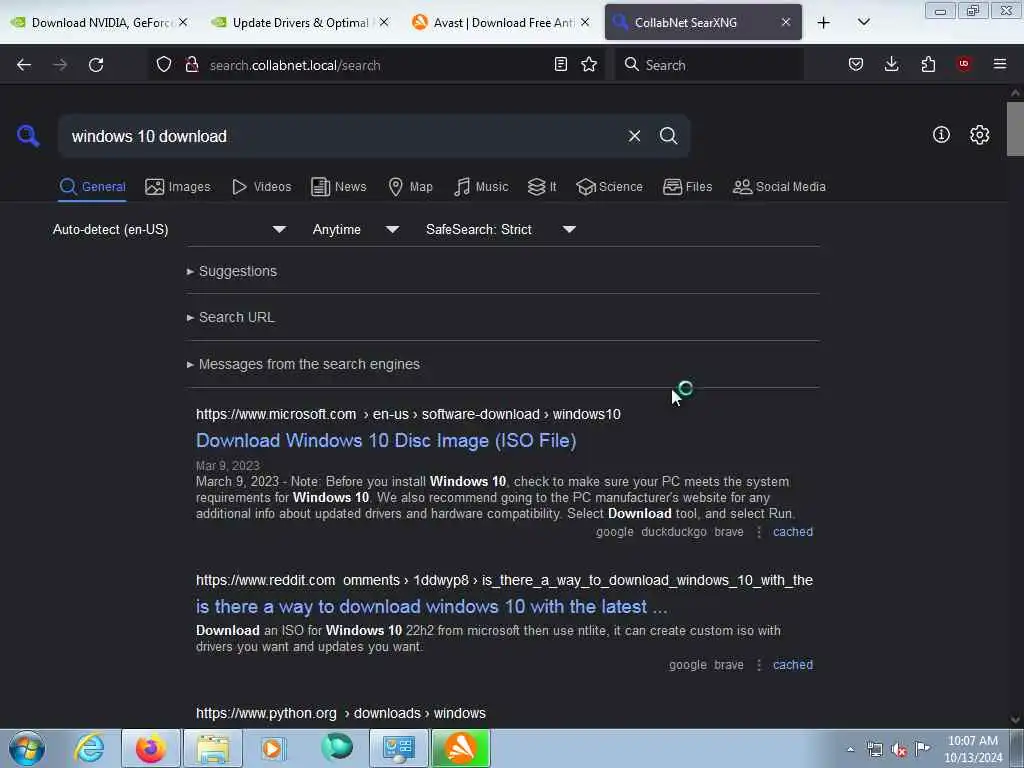Select the Videos search category

261,187
